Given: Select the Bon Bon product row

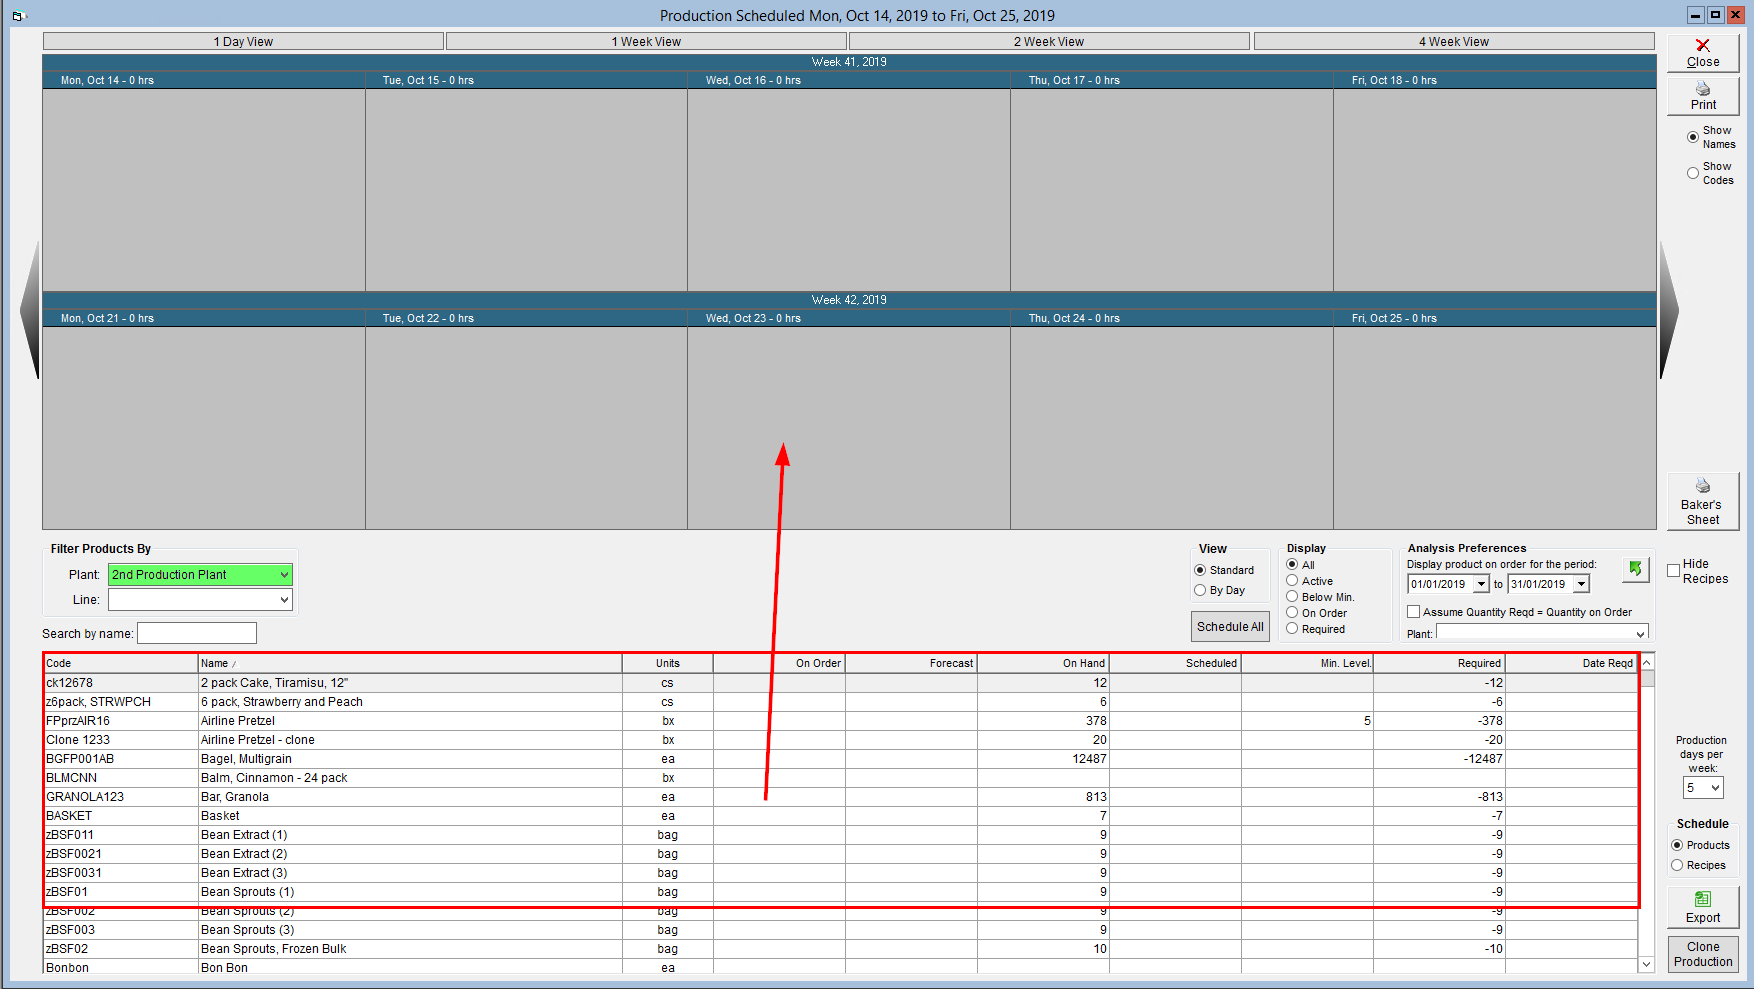Looking at the screenshot, I should 840,967.
